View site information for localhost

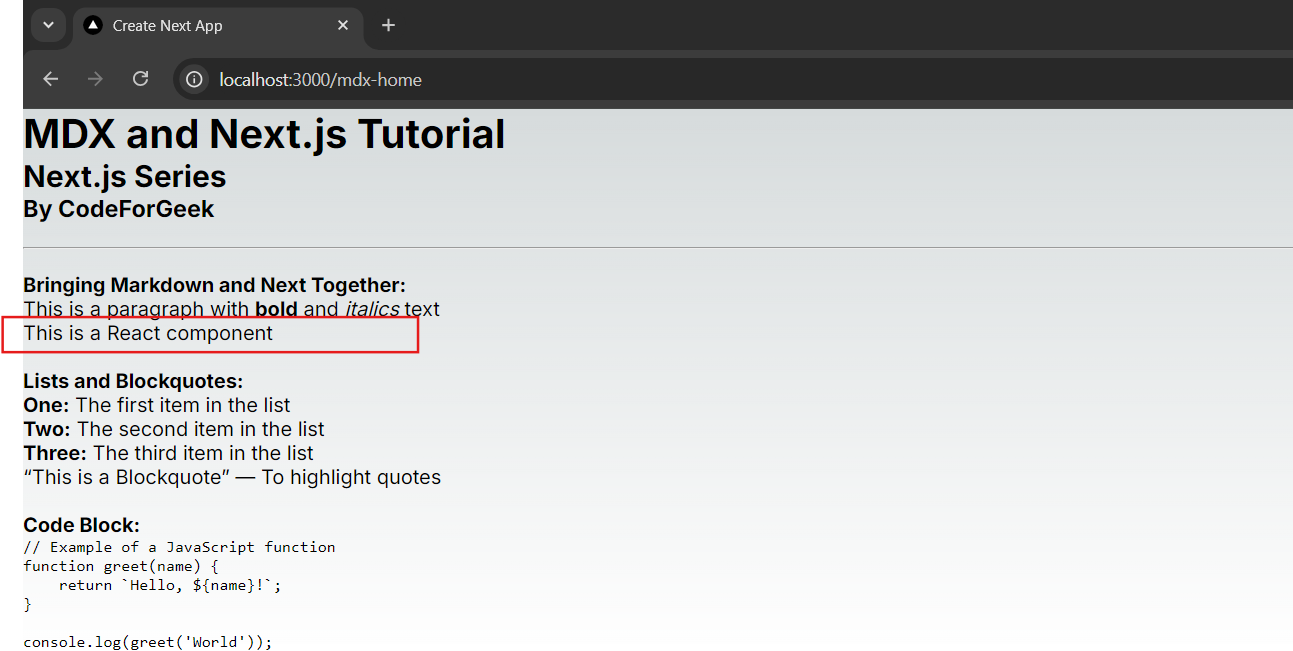[195, 79]
